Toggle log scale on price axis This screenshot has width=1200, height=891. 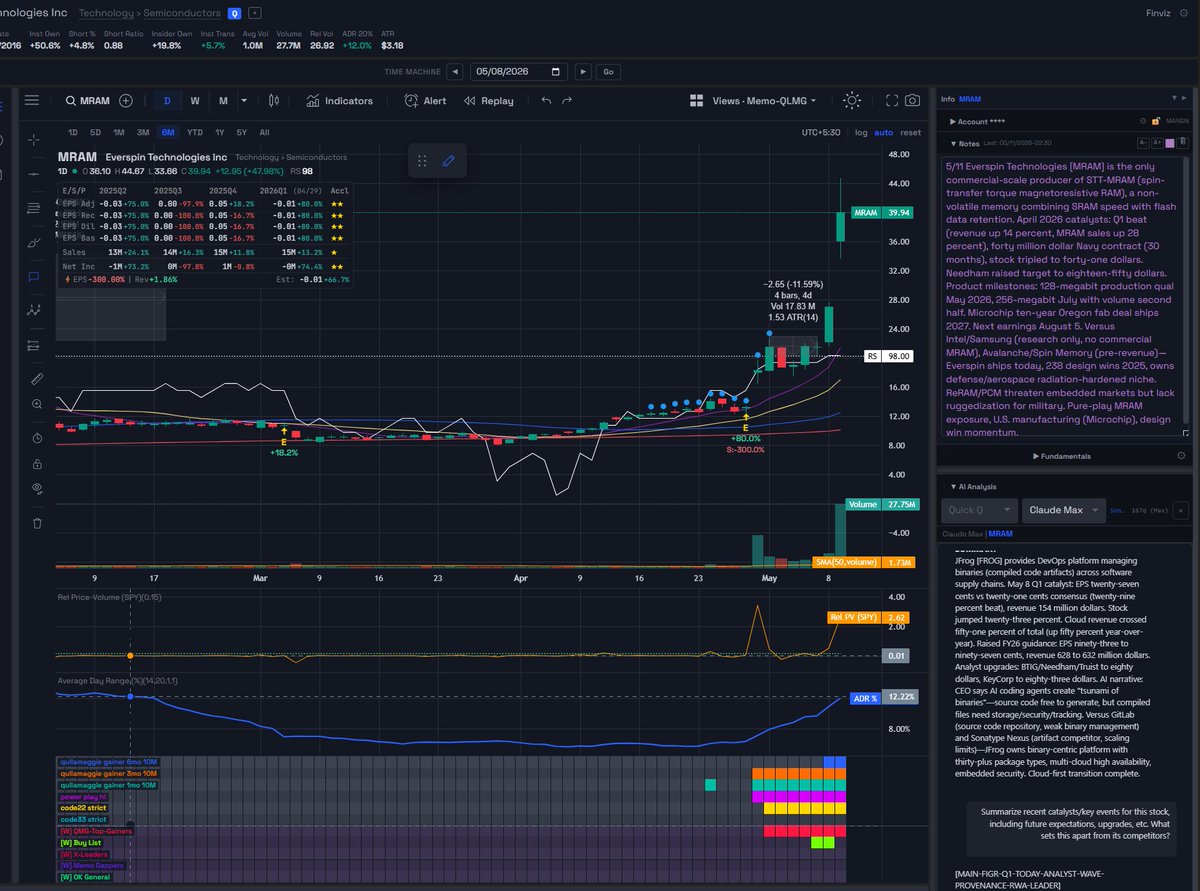point(861,132)
